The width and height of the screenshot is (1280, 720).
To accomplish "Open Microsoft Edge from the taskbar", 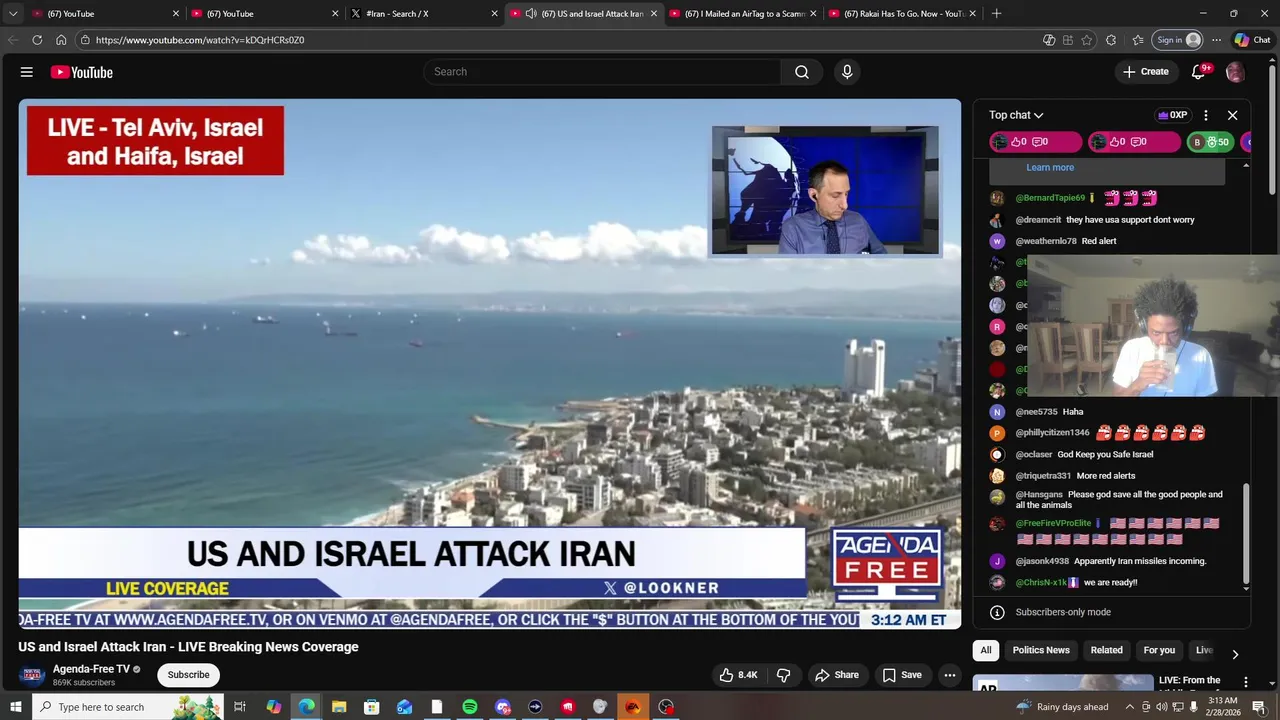I will (306, 707).
